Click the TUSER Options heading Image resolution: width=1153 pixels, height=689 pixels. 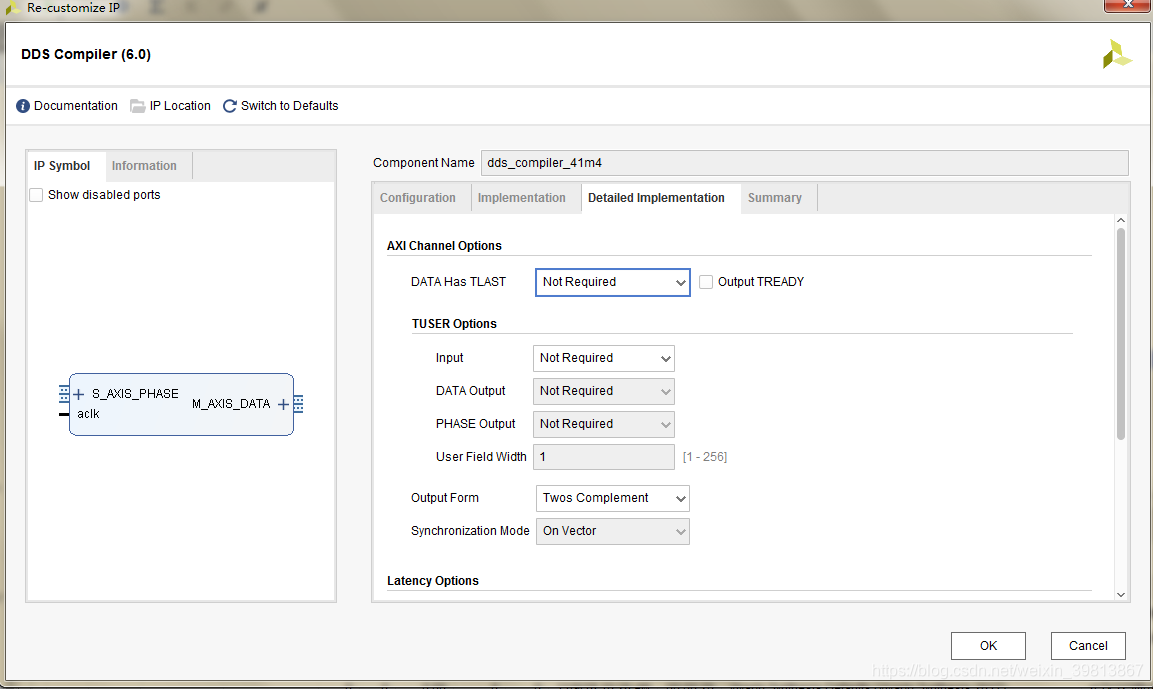(454, 324)
